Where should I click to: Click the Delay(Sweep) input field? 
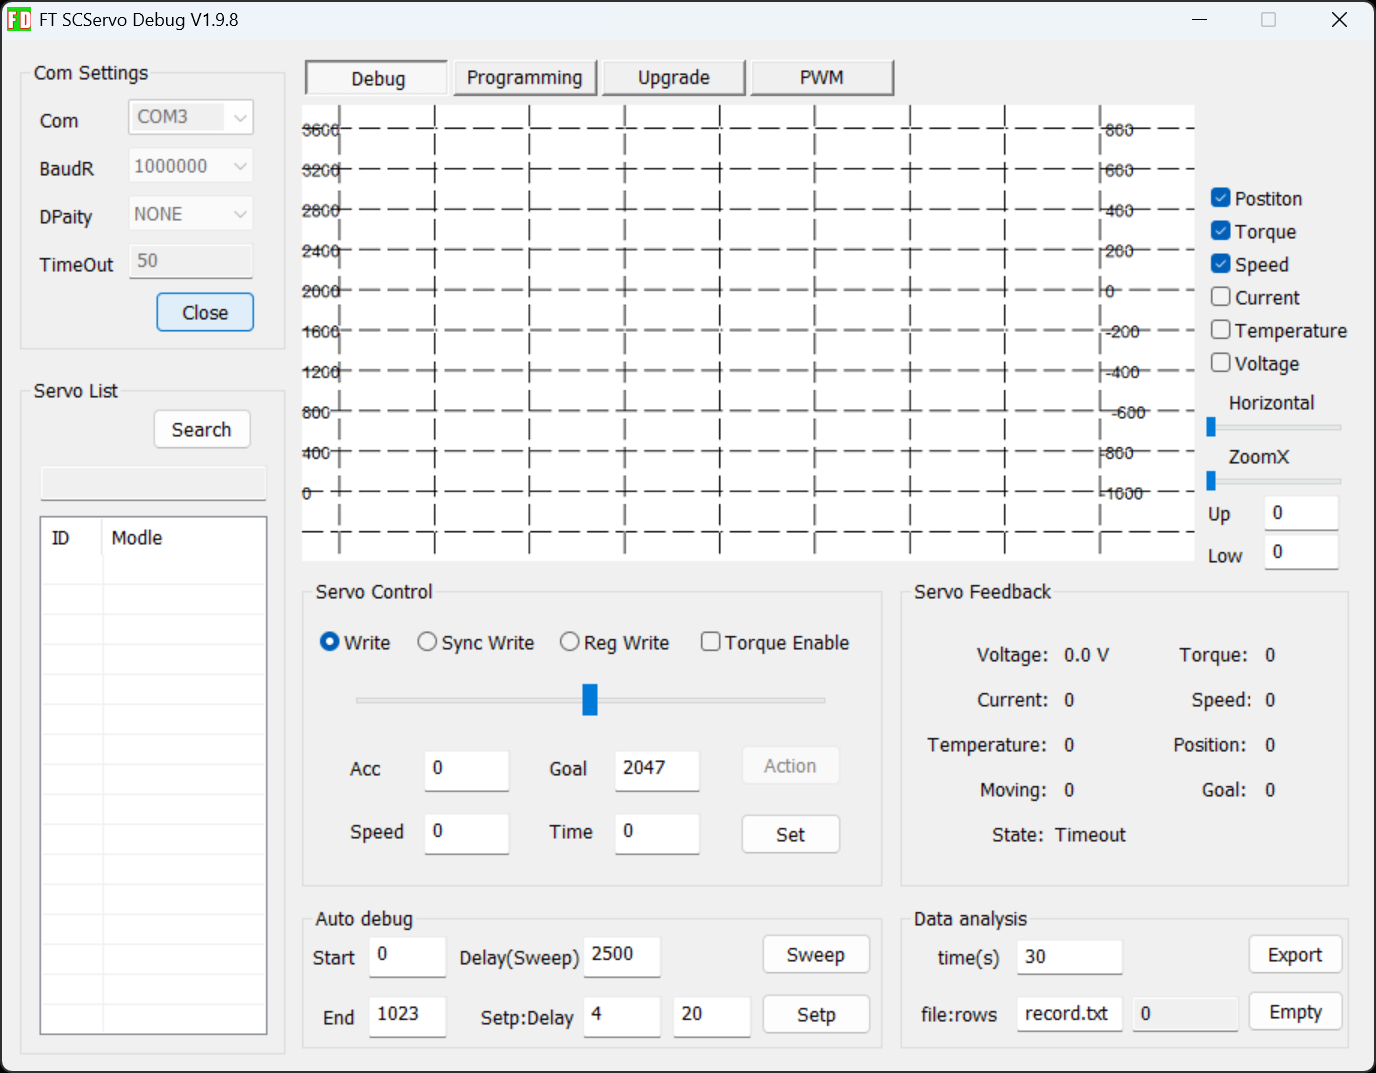(x=622, y=956)
